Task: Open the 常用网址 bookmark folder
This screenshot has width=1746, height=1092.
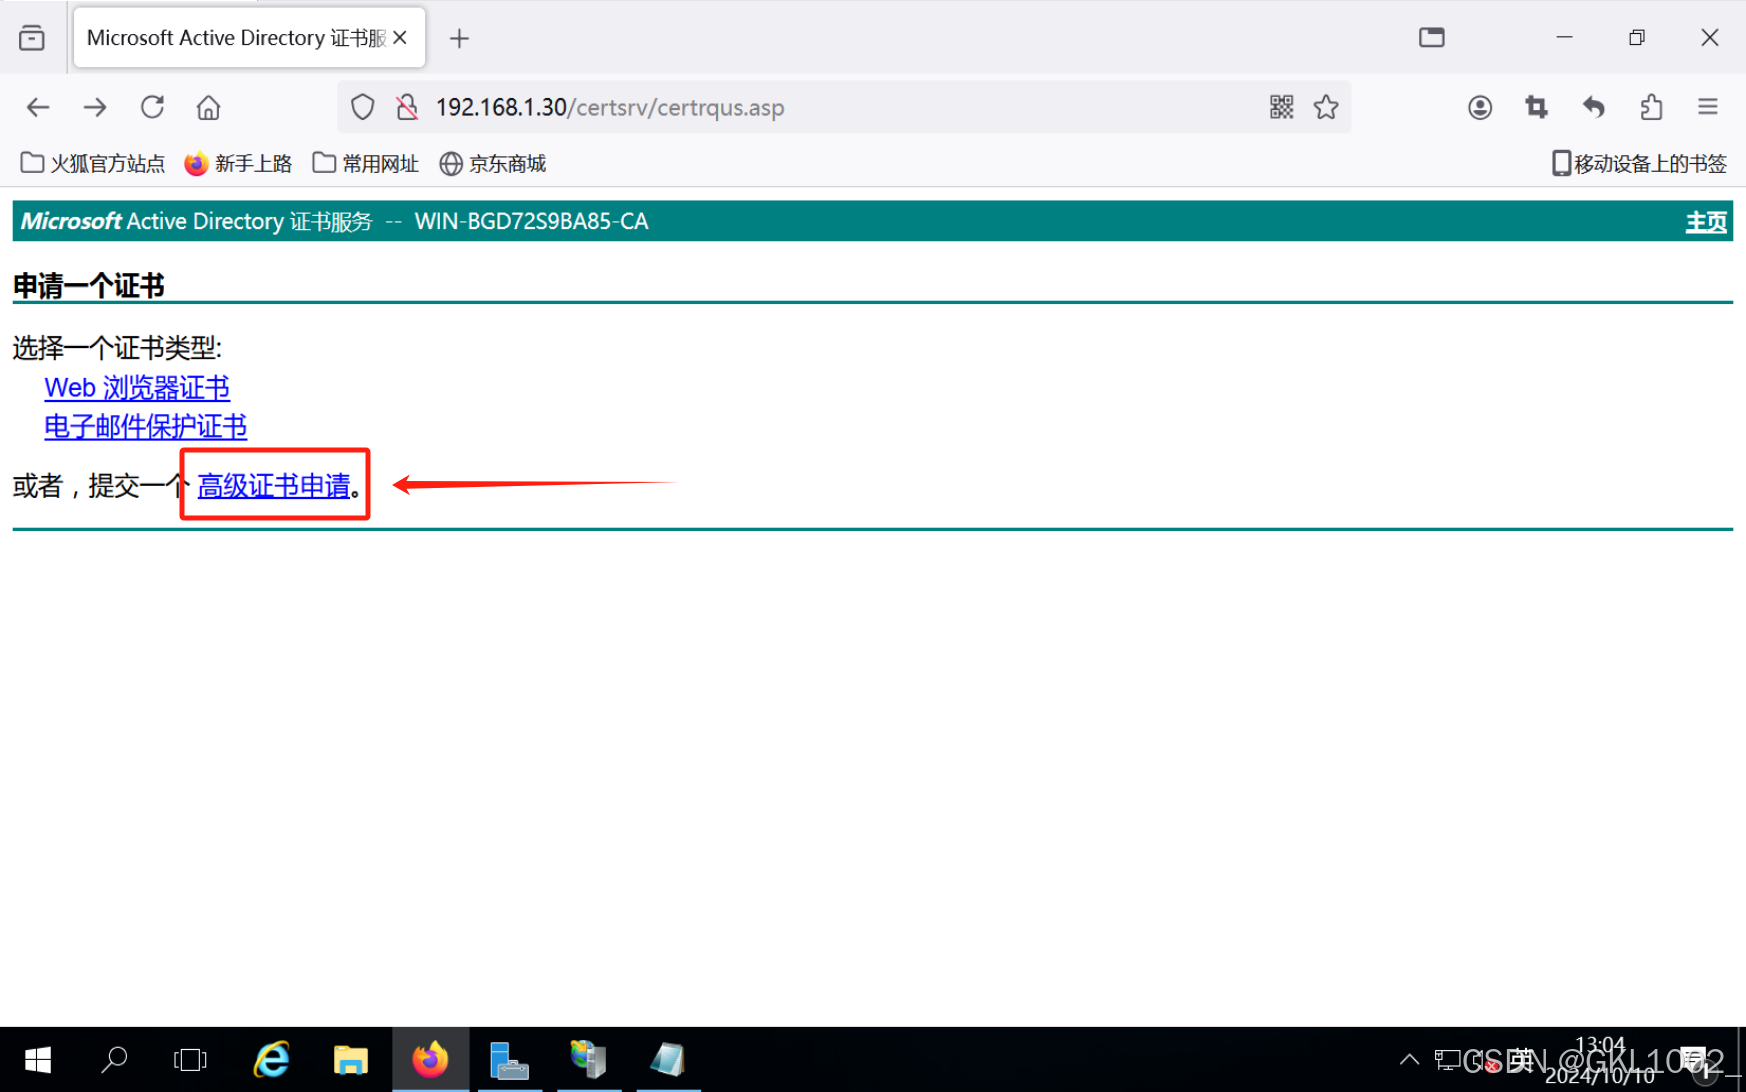Action: [366, 163]
